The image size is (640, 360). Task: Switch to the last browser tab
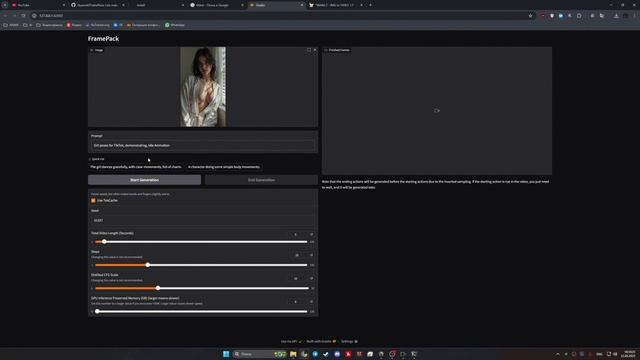336,5
